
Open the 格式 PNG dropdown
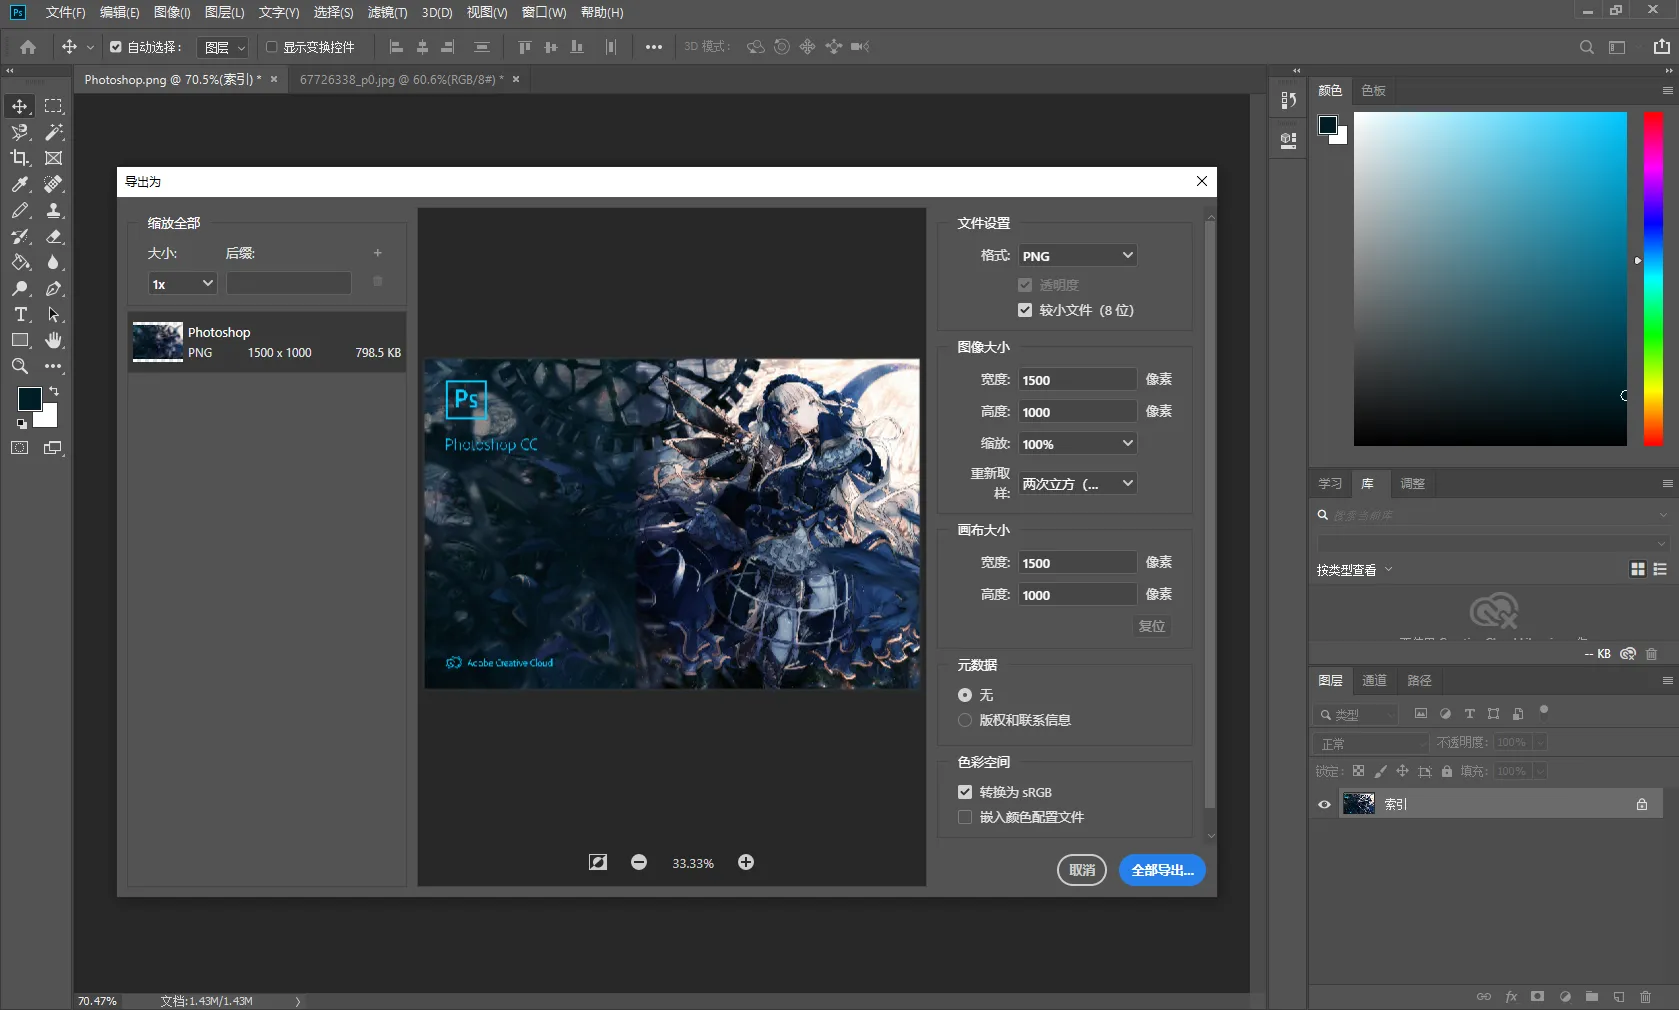(x=1078, y=256)
